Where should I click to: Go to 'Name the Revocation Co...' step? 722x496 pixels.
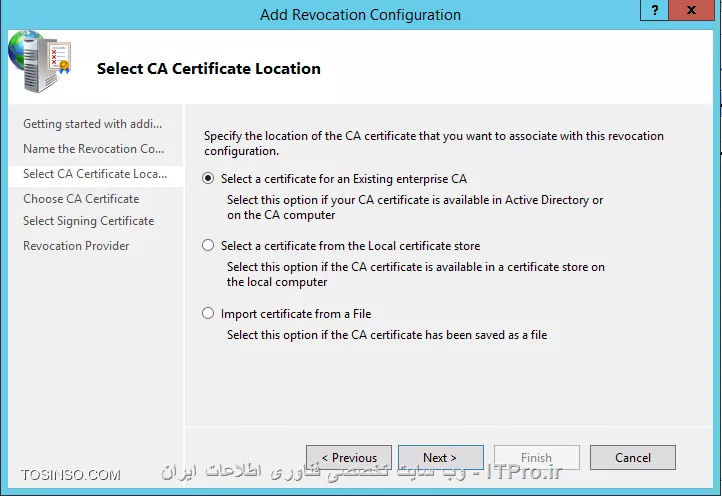[x=93, y=149]
